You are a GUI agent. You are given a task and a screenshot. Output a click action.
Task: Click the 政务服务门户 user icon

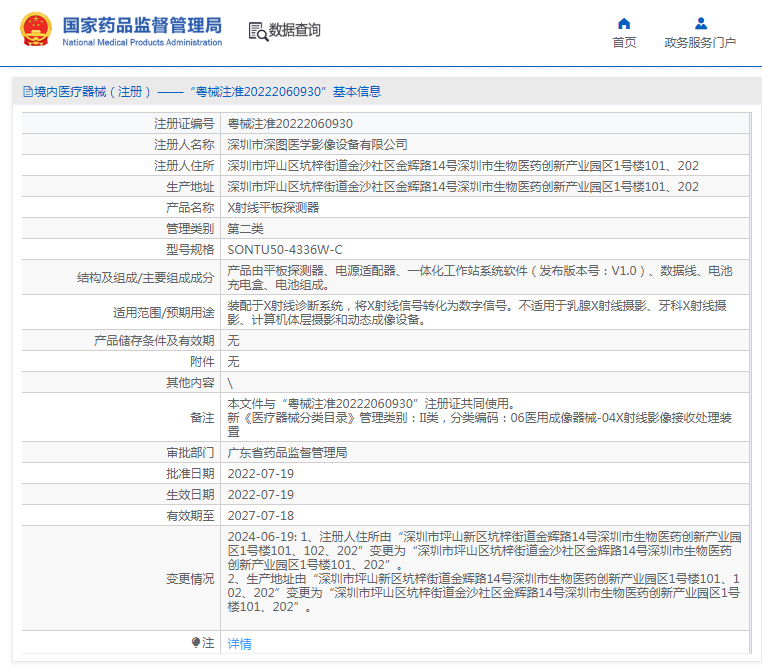700,23
